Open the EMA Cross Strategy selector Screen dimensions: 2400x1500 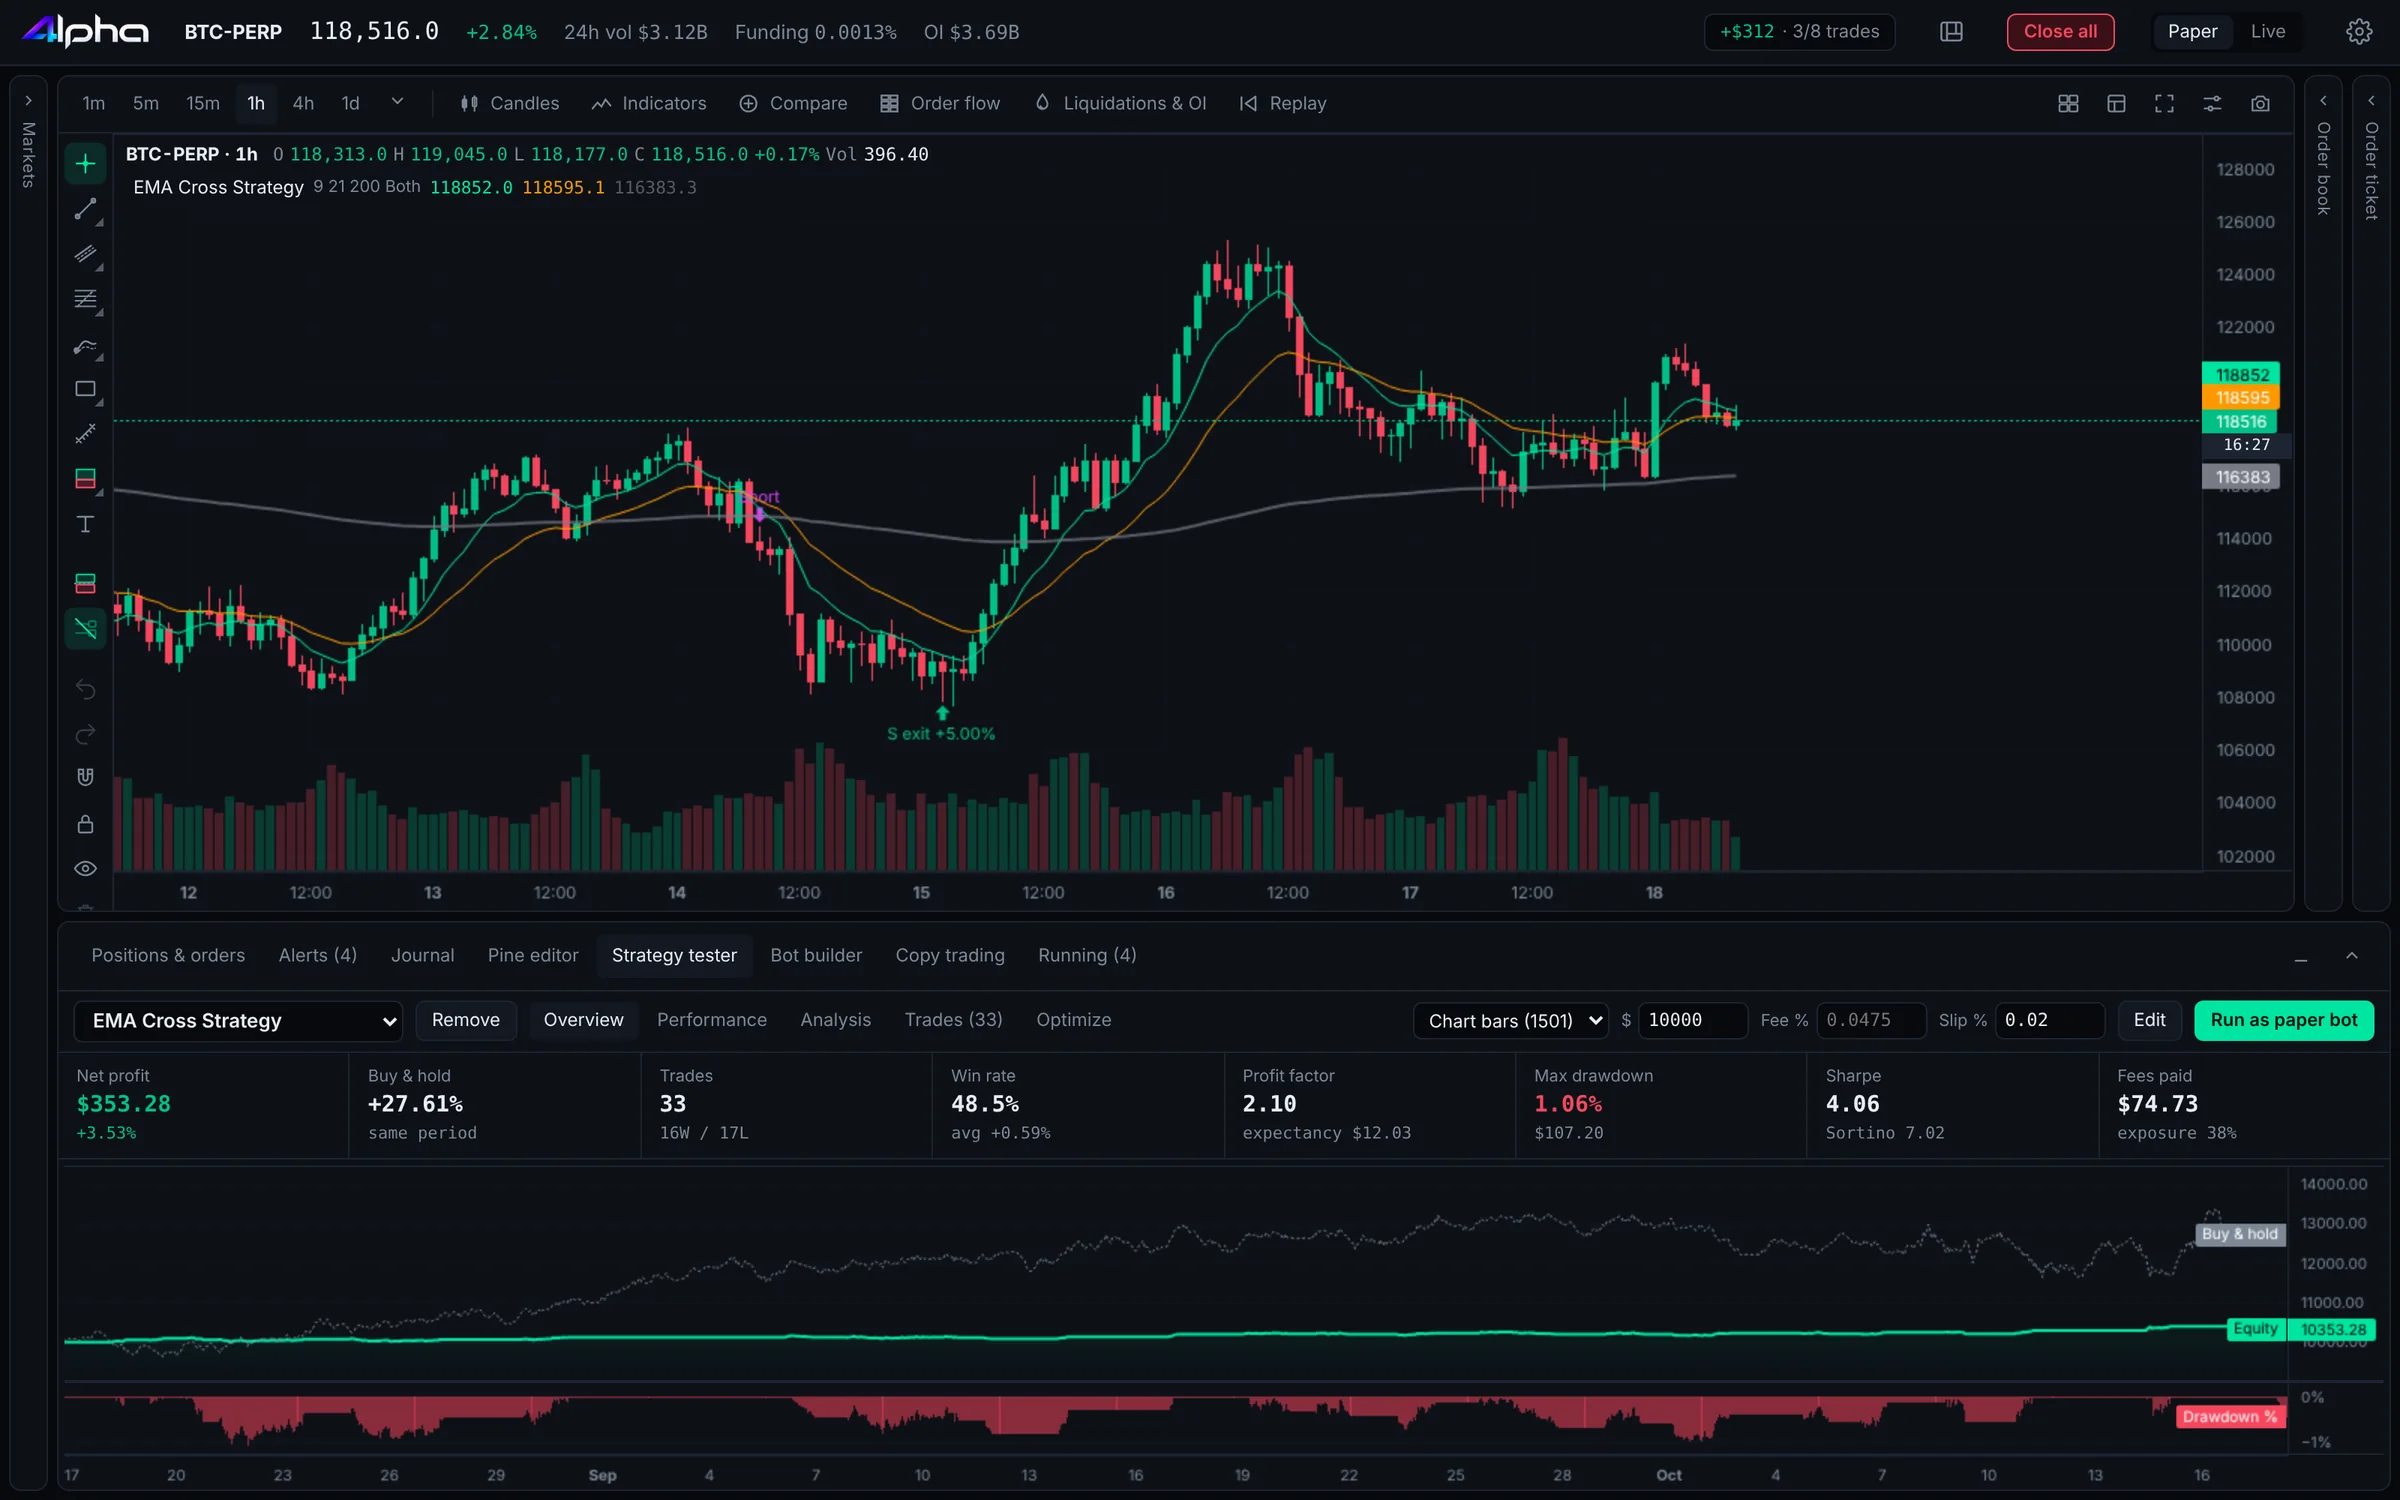click(238, 1021)
